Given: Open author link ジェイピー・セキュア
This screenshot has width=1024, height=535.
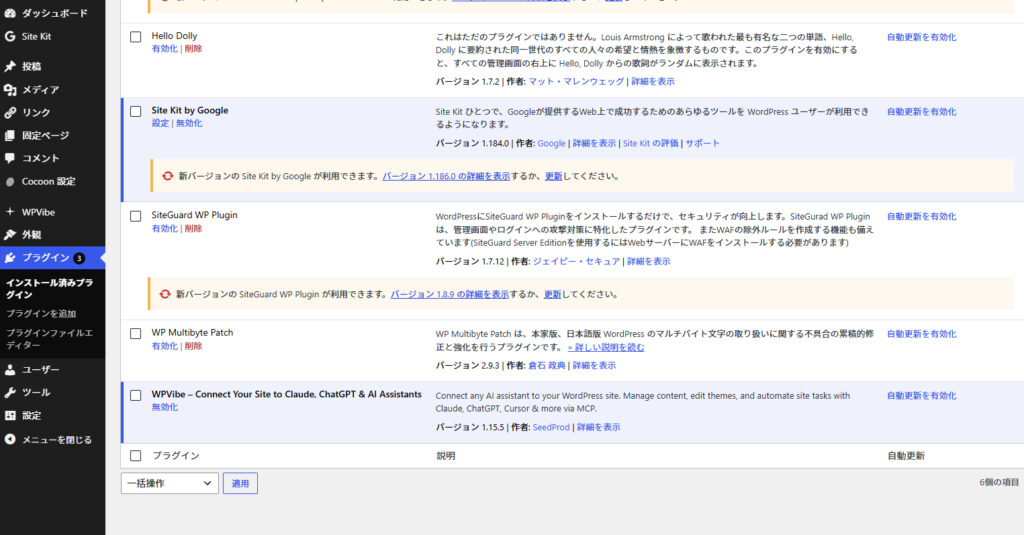Looking at the screenshot, I should 576,261.
